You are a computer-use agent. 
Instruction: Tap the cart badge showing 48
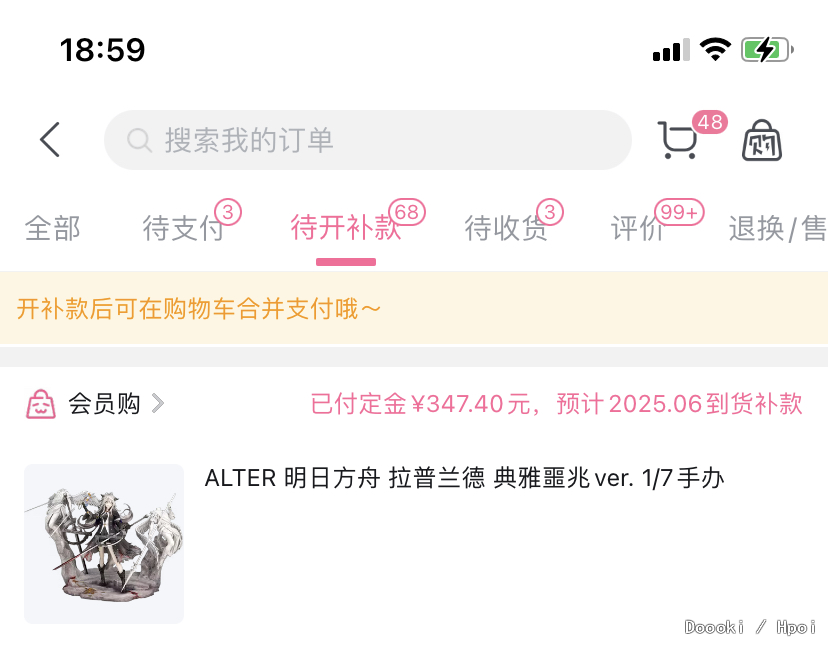coord(710,123)
